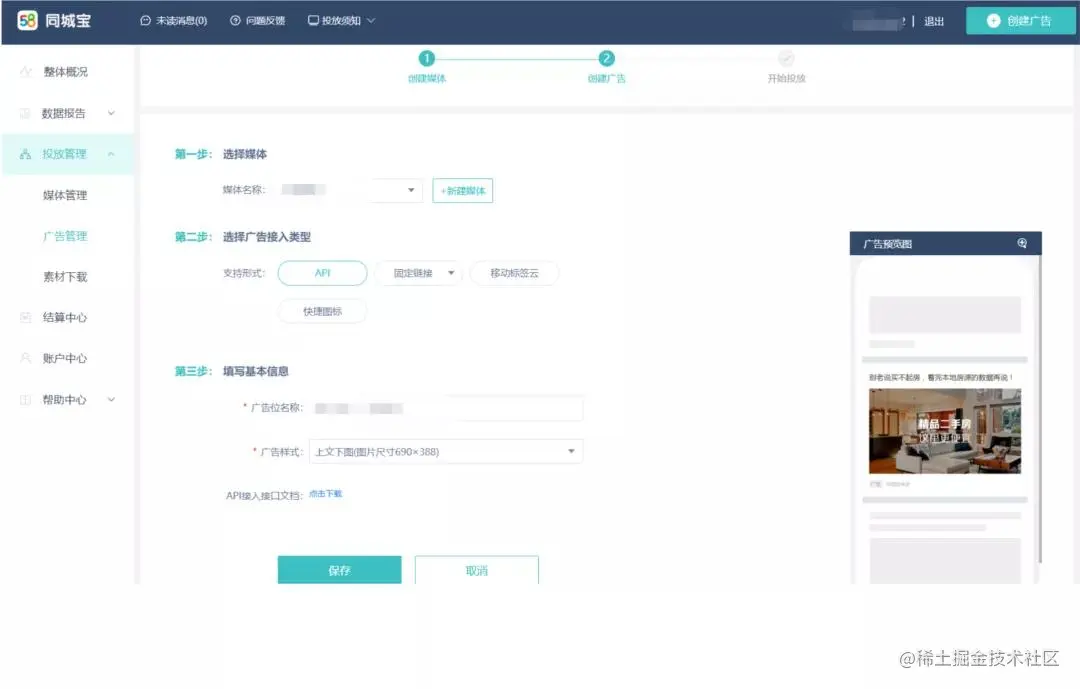Expand 帮助中心 menu chevron
The image size is (1080, 689).
click(x=111, y=400)
